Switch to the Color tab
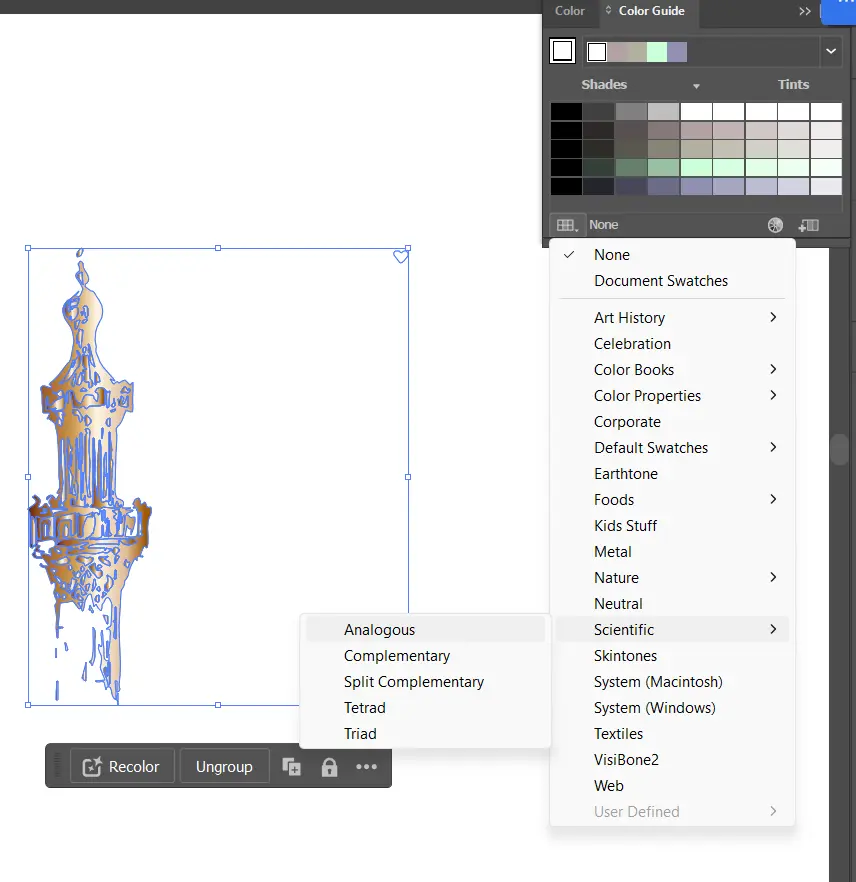 click(x=568, y=11)
